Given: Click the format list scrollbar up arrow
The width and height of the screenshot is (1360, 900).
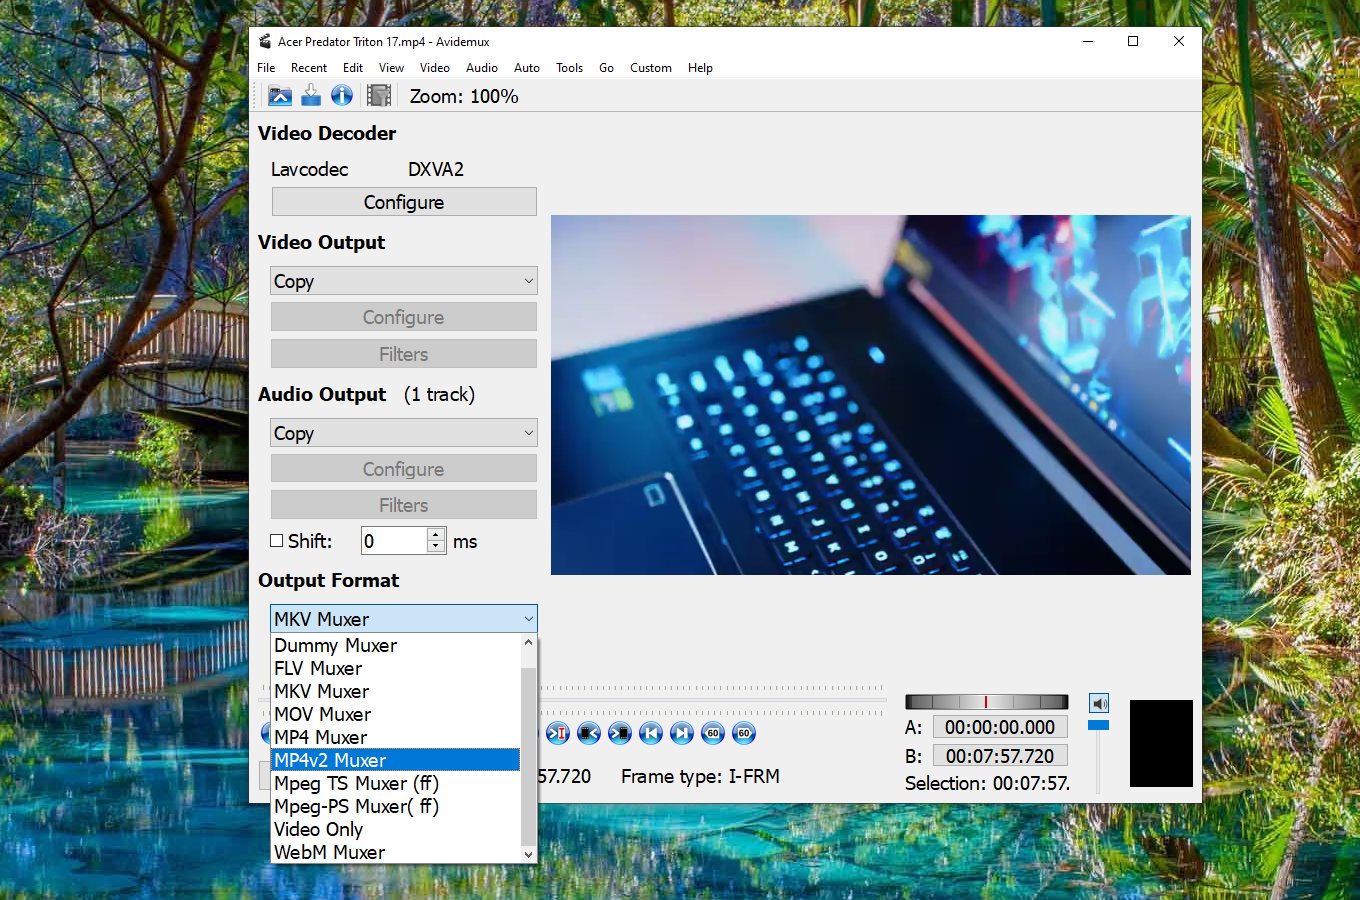Looking at the screenshot, I should 529,643.
